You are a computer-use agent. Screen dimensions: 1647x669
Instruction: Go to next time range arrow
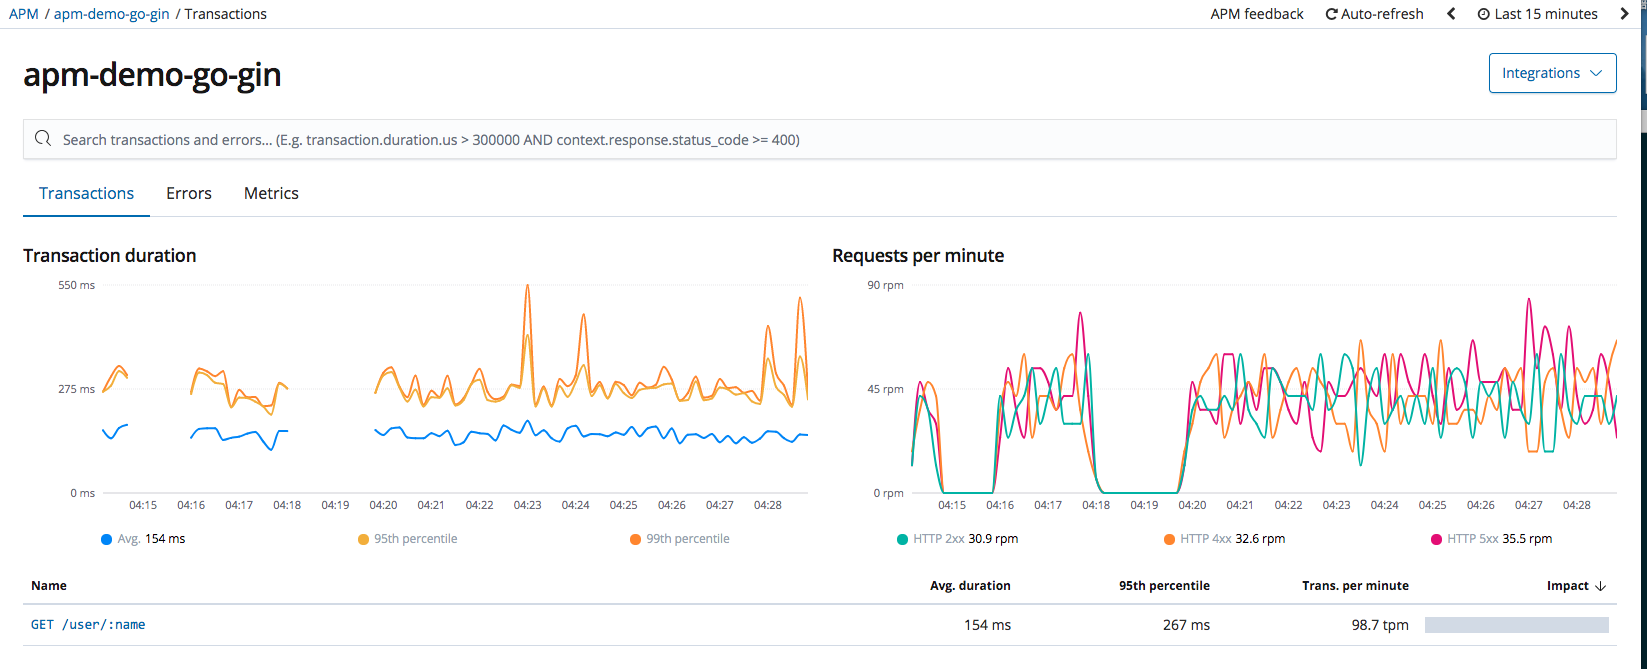1623,14
